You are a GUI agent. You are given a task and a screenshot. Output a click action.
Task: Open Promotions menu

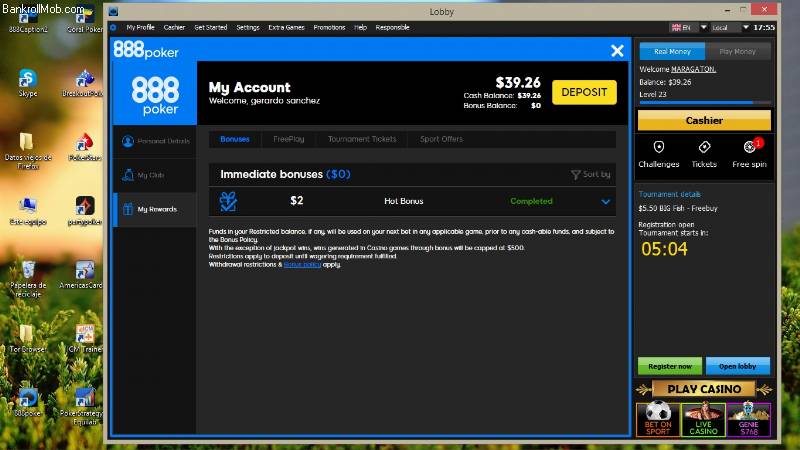click(x=329, y=28)
